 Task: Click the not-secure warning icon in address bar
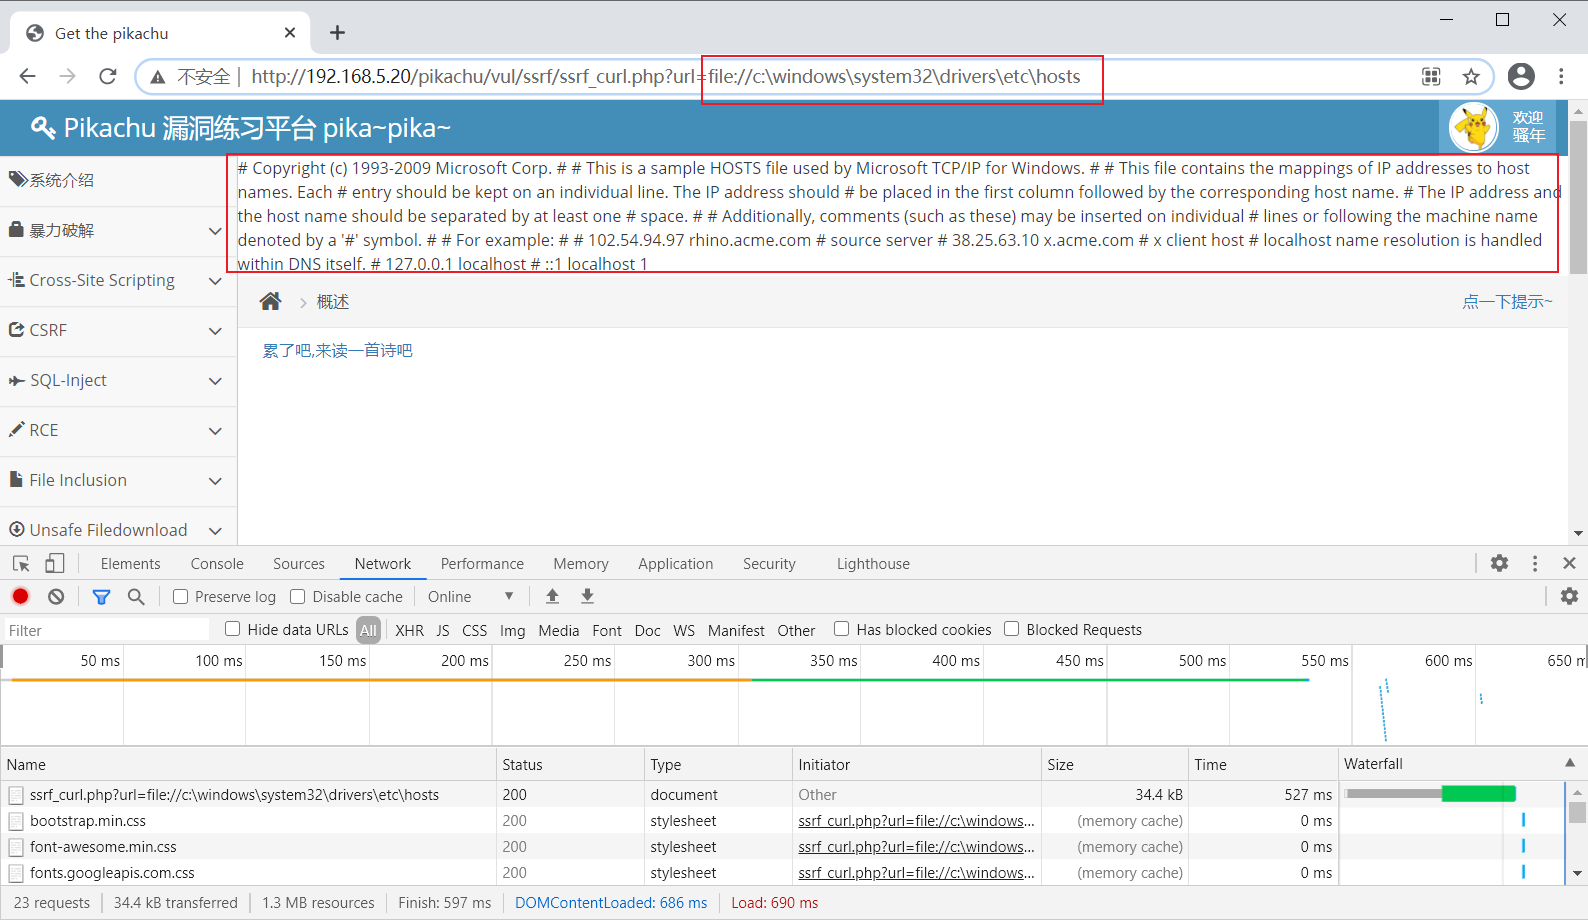[x=158, y=77]
